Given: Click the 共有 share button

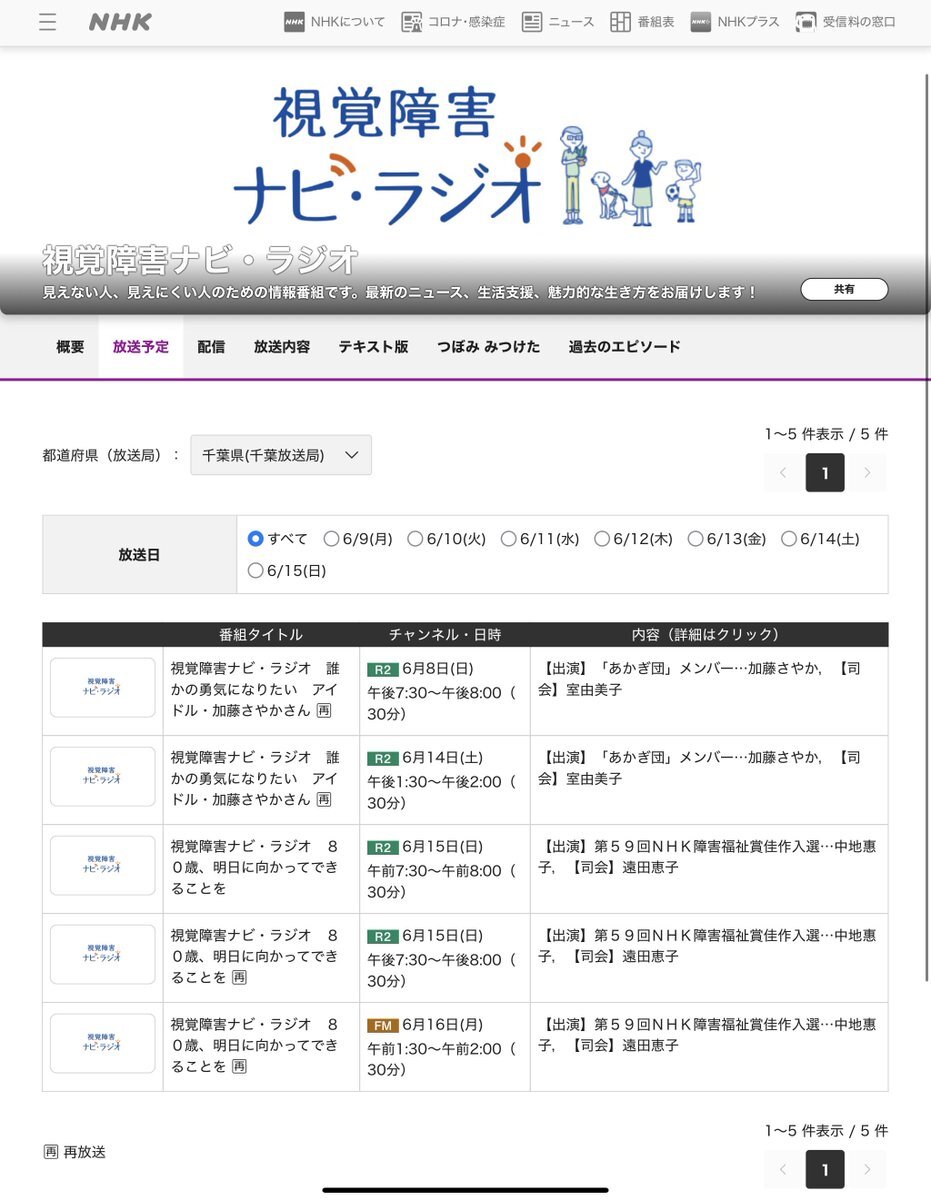Looking at the screenshot, I should coord(844,289).
